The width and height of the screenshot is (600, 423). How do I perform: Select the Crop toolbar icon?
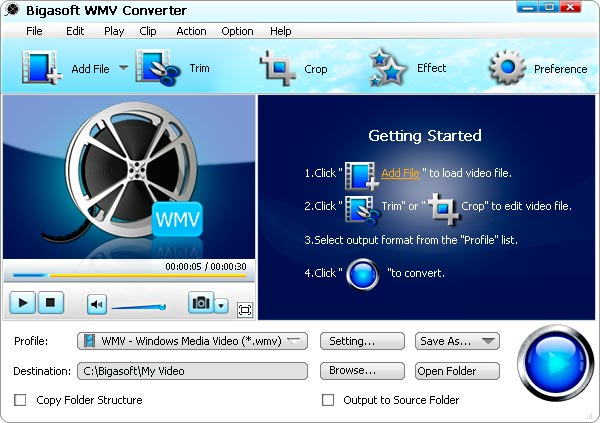[278, 68]
